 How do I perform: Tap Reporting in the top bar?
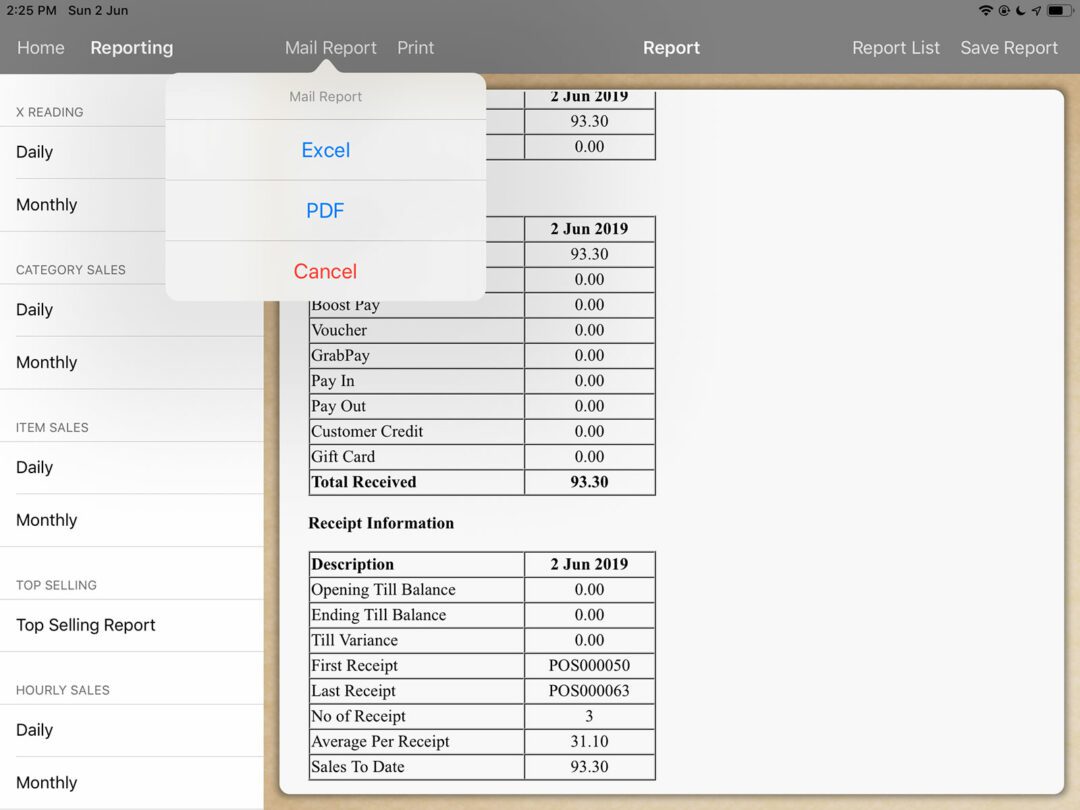(131, 48)
